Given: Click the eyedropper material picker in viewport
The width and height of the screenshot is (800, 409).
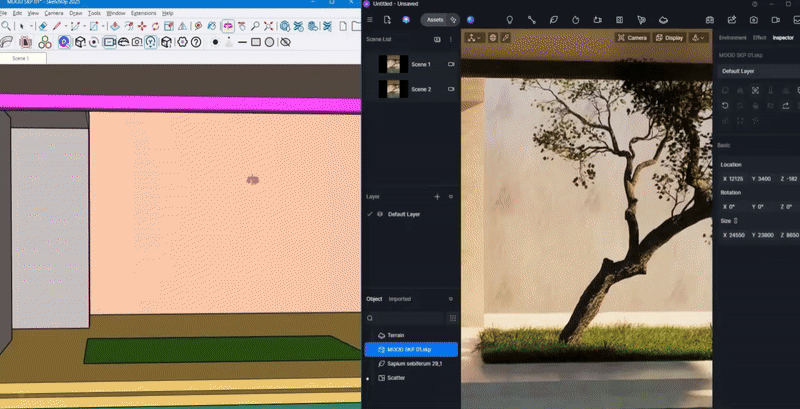Looking at the screenshot, I should [x=505, y=37].
